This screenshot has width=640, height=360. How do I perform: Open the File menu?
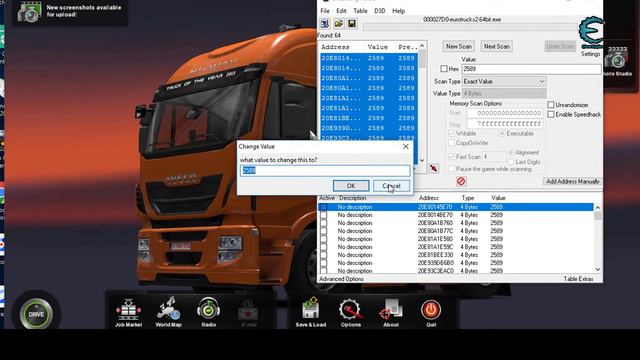[325, 11]
